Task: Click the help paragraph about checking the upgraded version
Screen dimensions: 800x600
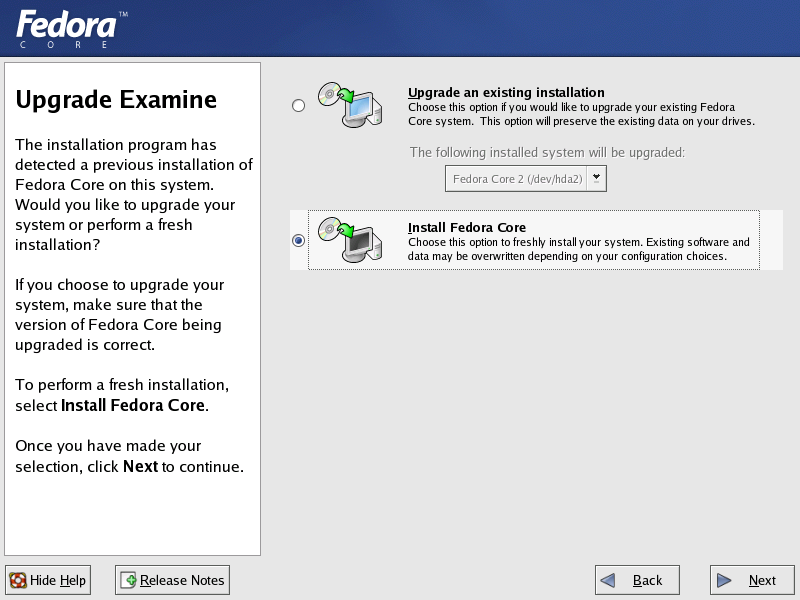Action: [x=119, y=314]
